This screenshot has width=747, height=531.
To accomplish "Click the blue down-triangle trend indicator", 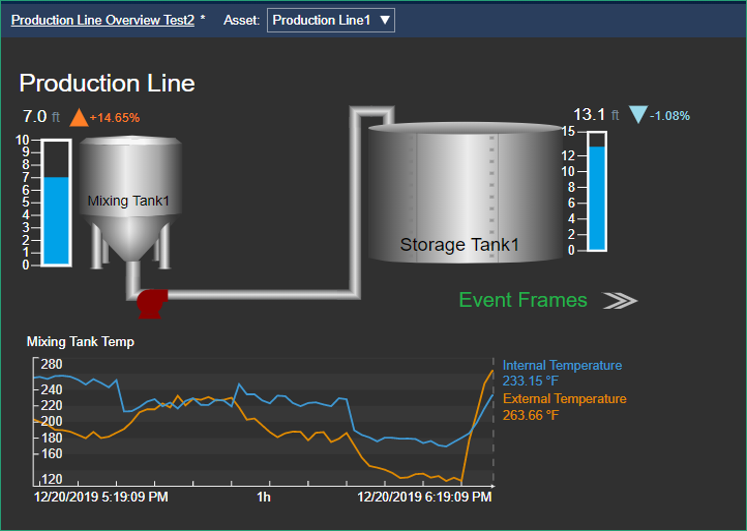I will click(x=638, y=115).
